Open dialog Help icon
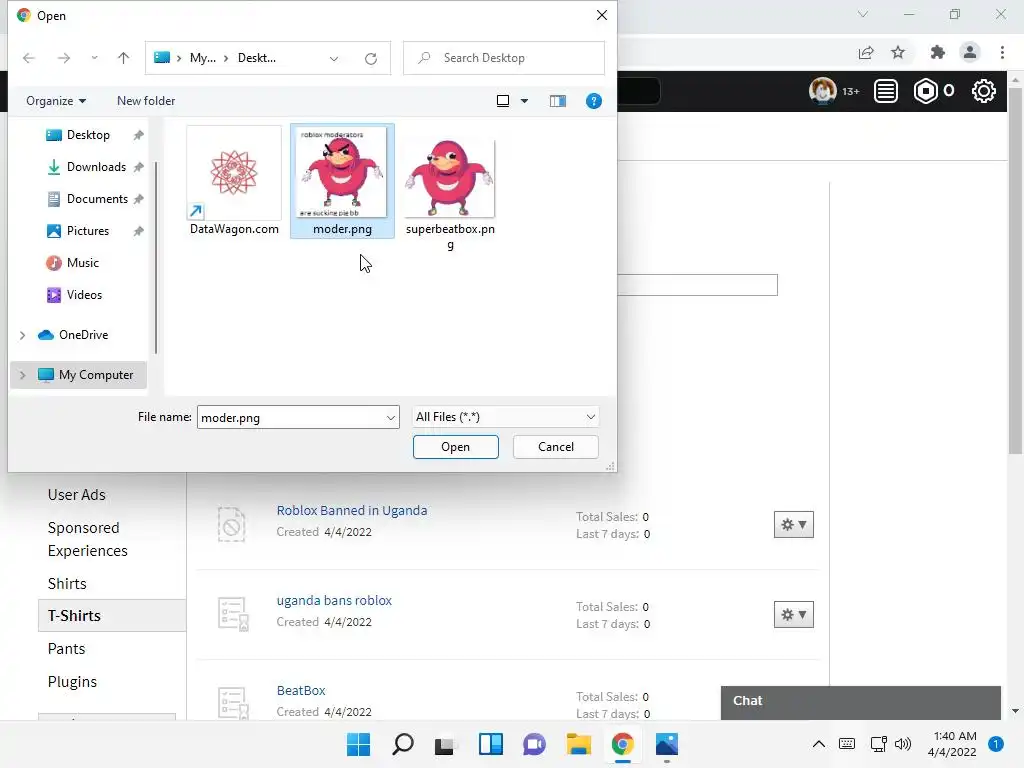 594,101
